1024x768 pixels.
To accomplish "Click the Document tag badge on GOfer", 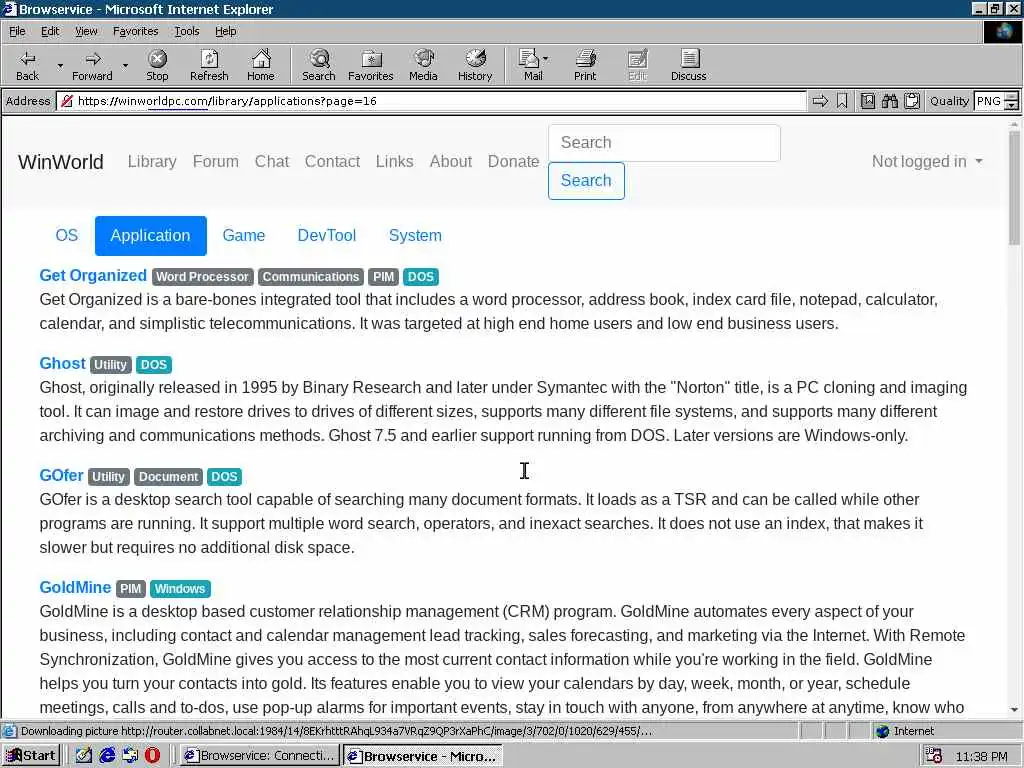I will tap(168, 477).
